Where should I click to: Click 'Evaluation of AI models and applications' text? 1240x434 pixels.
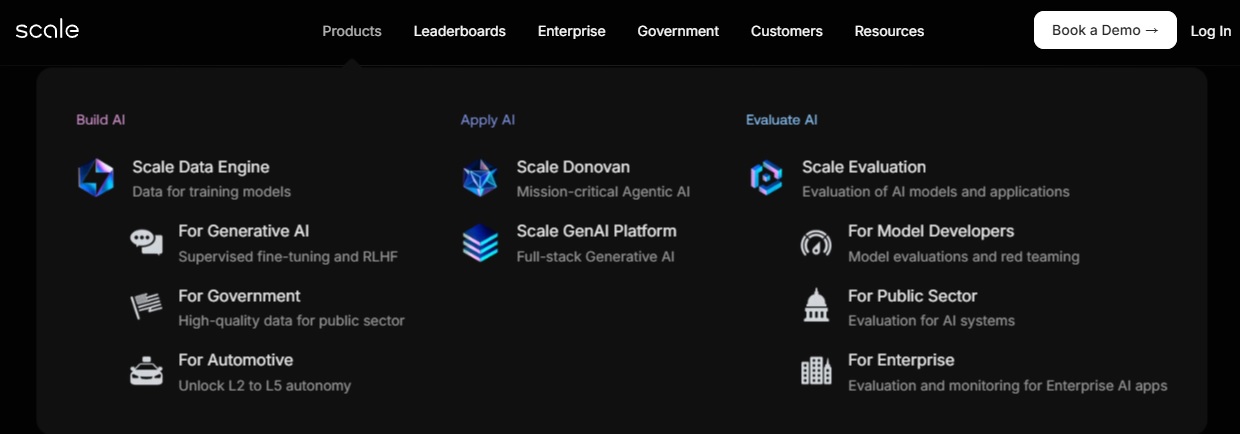click(936, 191)
